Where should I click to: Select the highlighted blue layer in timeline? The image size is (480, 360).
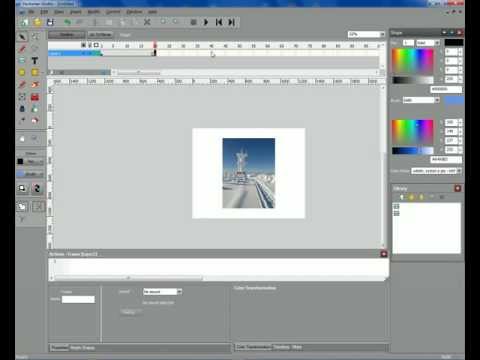coord(75,53)
